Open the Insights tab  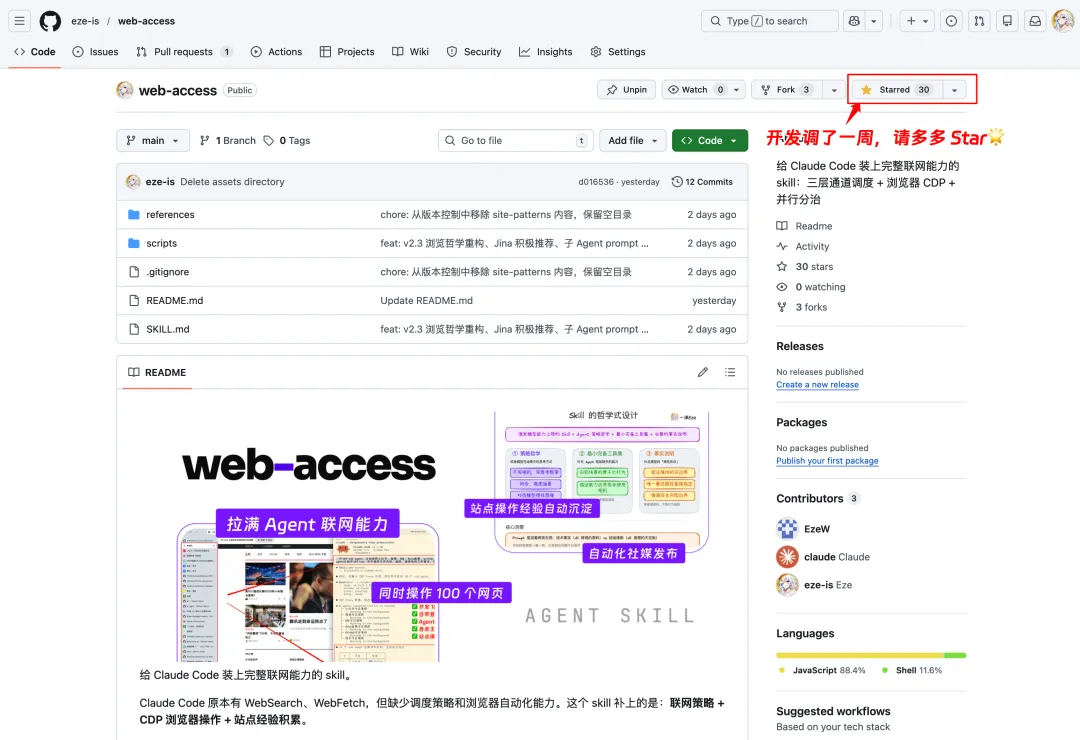click(x=545, y=52)
